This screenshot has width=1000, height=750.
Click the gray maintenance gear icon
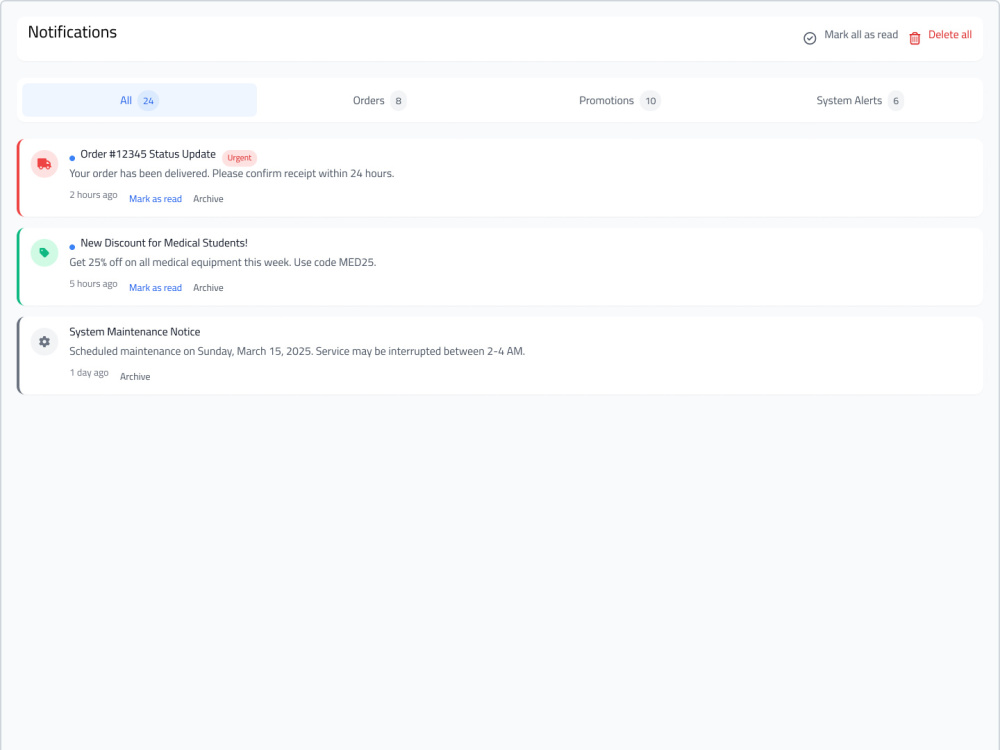44,342
